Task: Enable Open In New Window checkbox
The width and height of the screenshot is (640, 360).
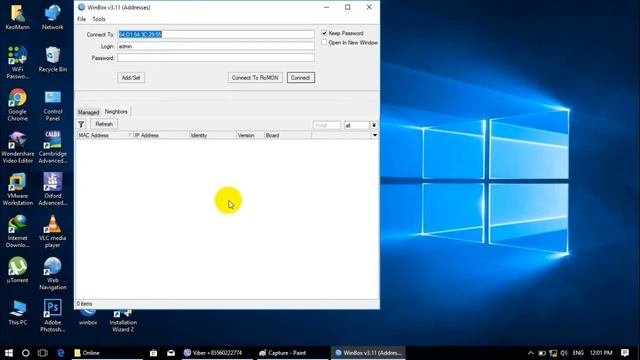Action: [324, 42]
